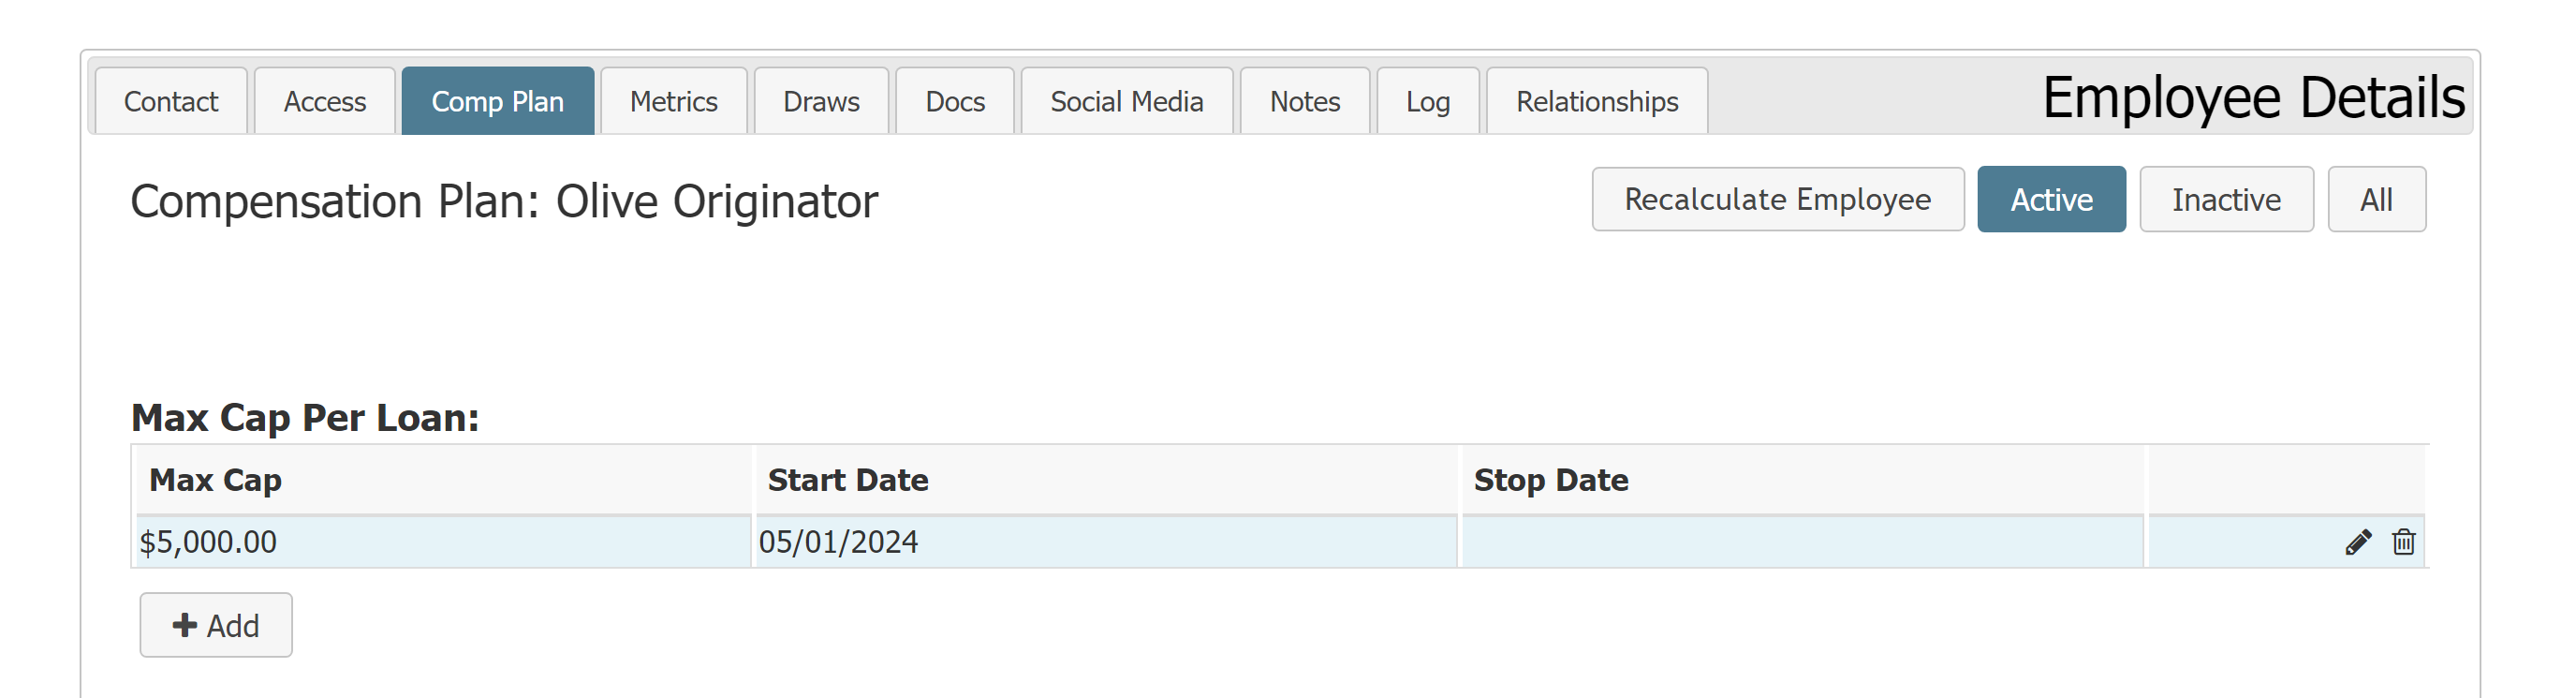Click the Recalculate Employee button
The height and width of the screenshot is (698, 2576).
tap(1778, 199)
